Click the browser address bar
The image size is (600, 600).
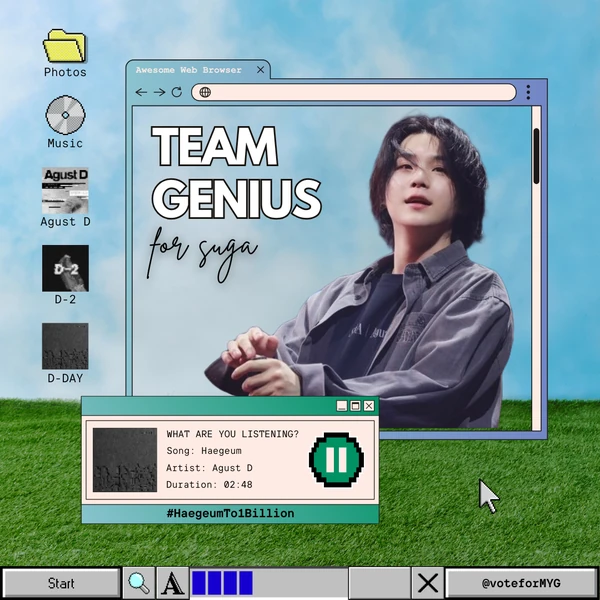tap(355, 92)
